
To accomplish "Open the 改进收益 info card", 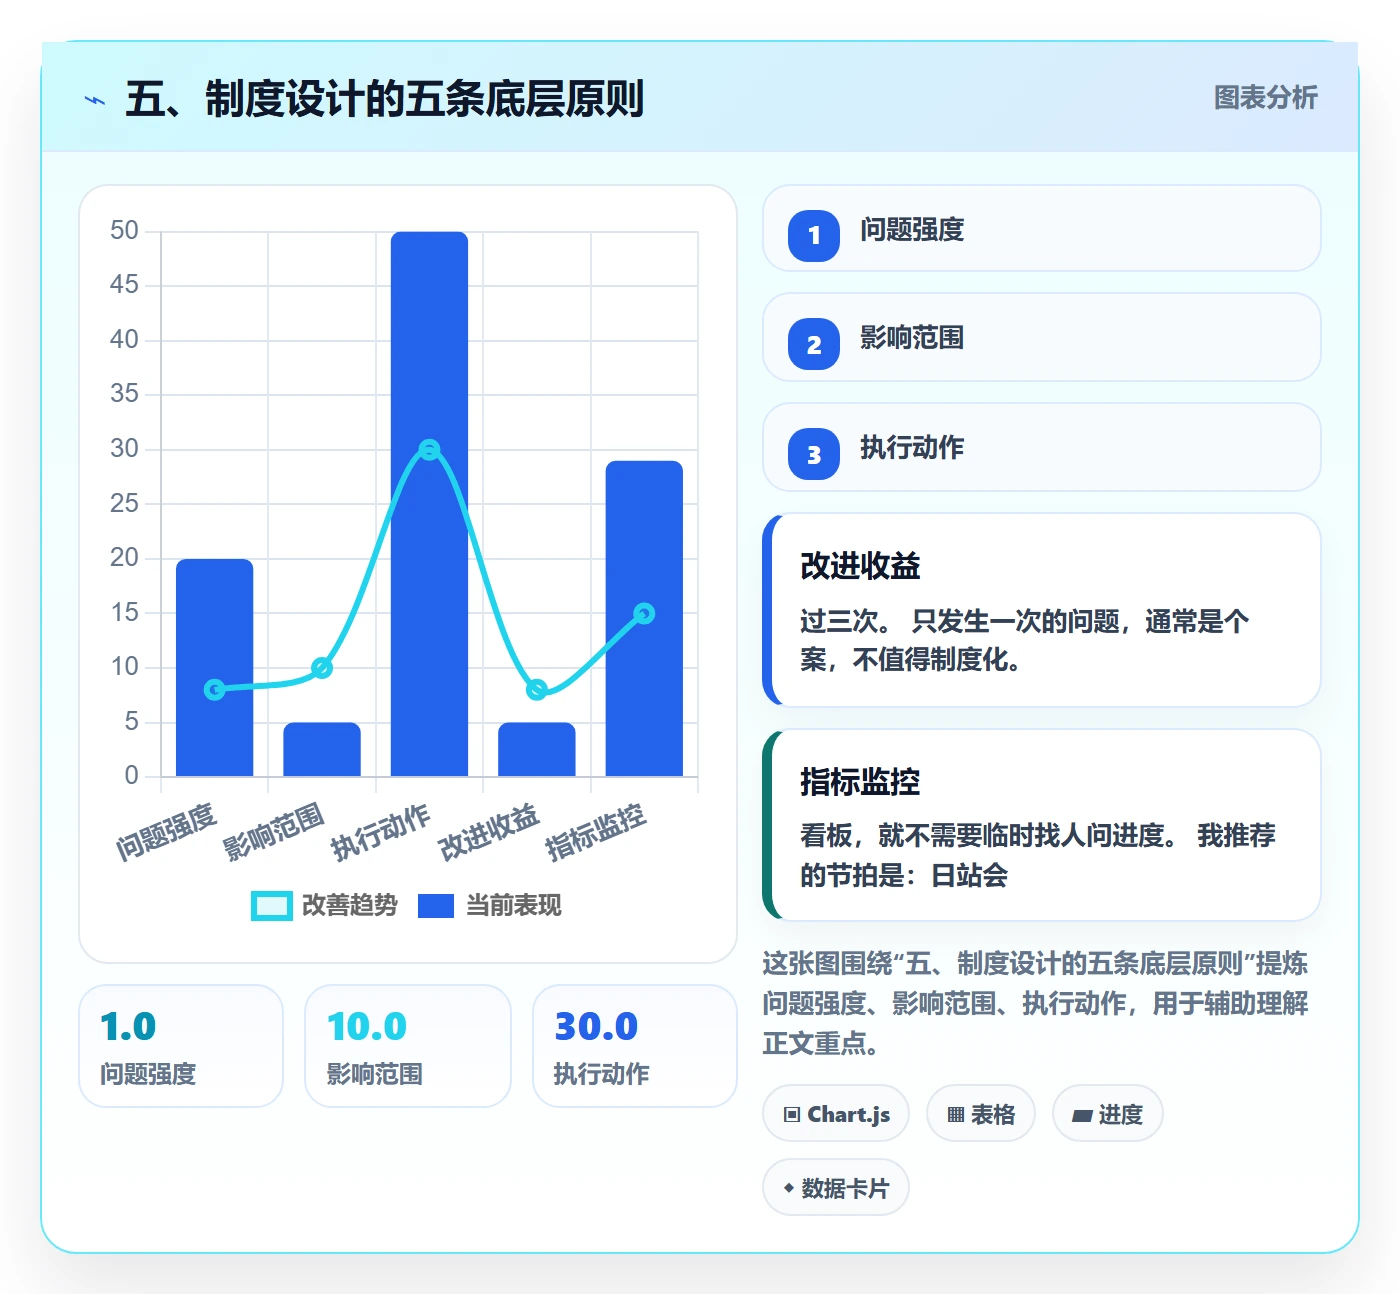I will [1042, 610].
